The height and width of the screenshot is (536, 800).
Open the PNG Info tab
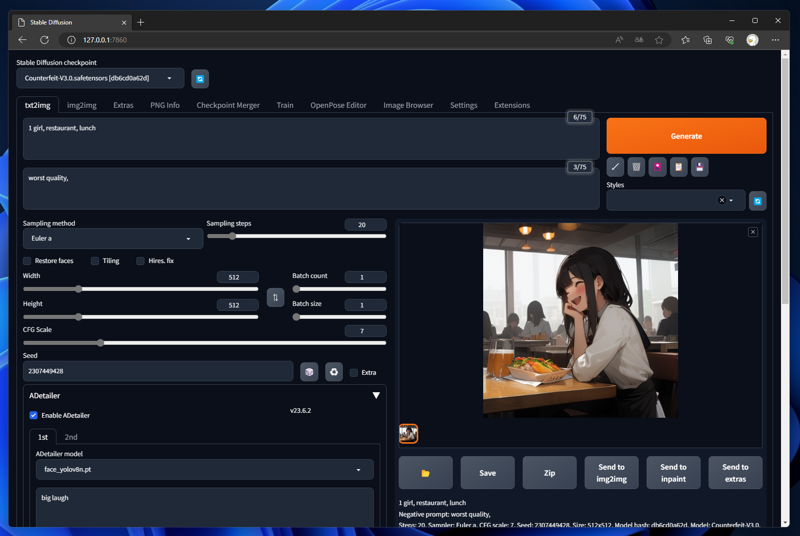165,105
